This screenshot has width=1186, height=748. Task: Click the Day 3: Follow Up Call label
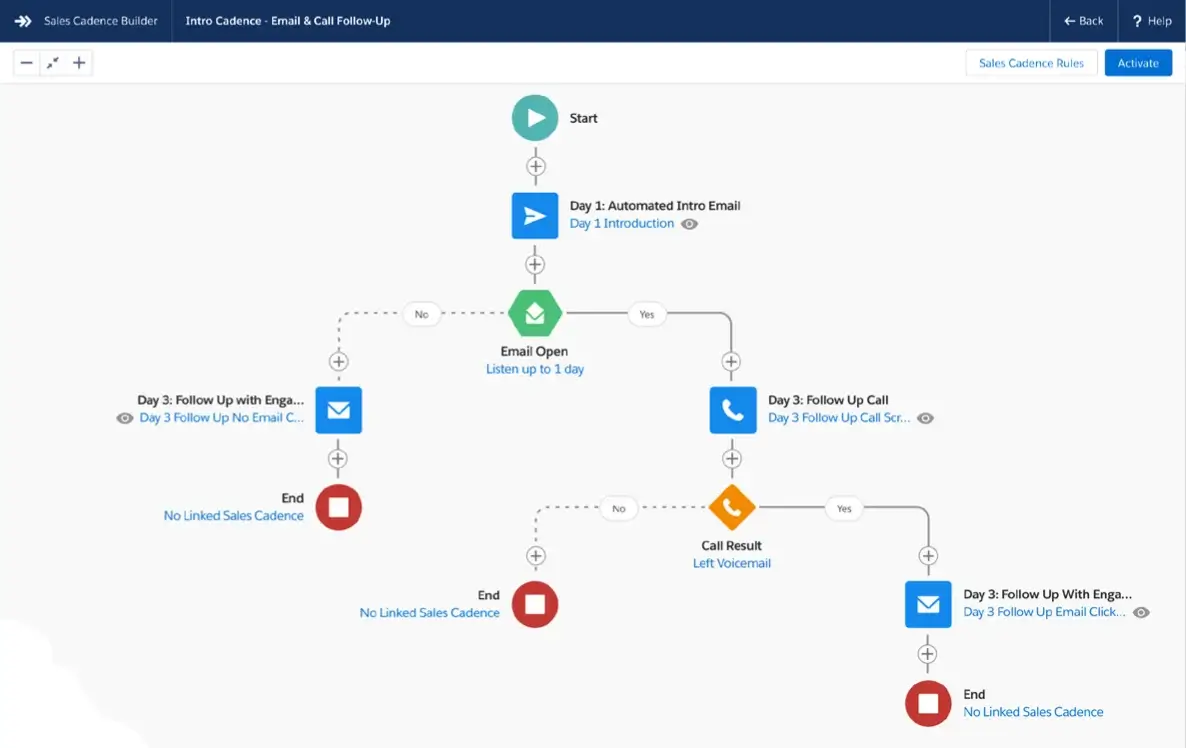tap(828, 400)
